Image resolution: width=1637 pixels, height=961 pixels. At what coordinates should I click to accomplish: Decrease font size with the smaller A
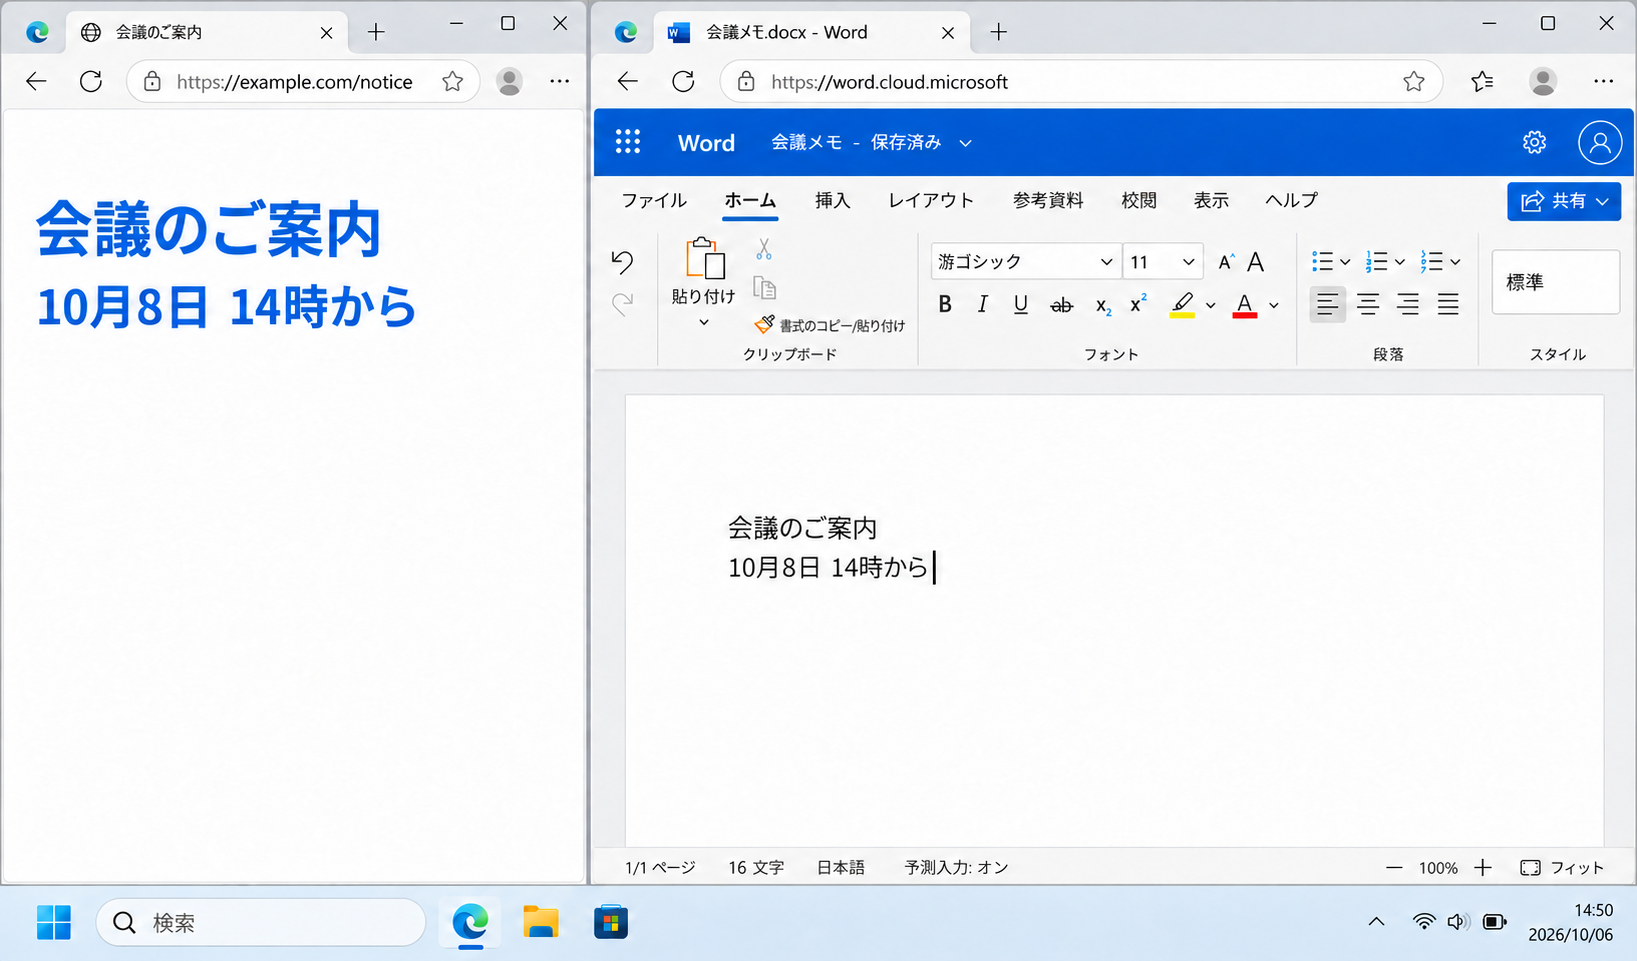point(1225,262)
